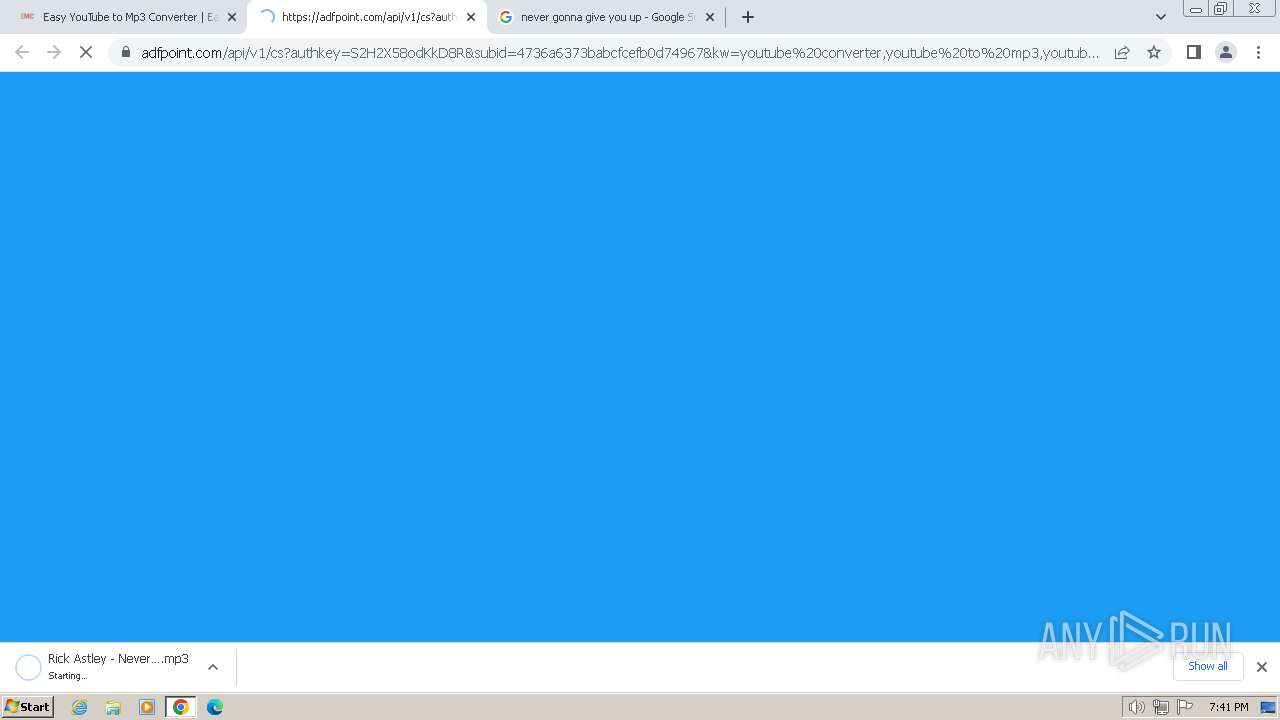This screenshot has height=720, width=1280.
Task: Open Chrome three-dot menu
Action: (x=1259, y=52)
